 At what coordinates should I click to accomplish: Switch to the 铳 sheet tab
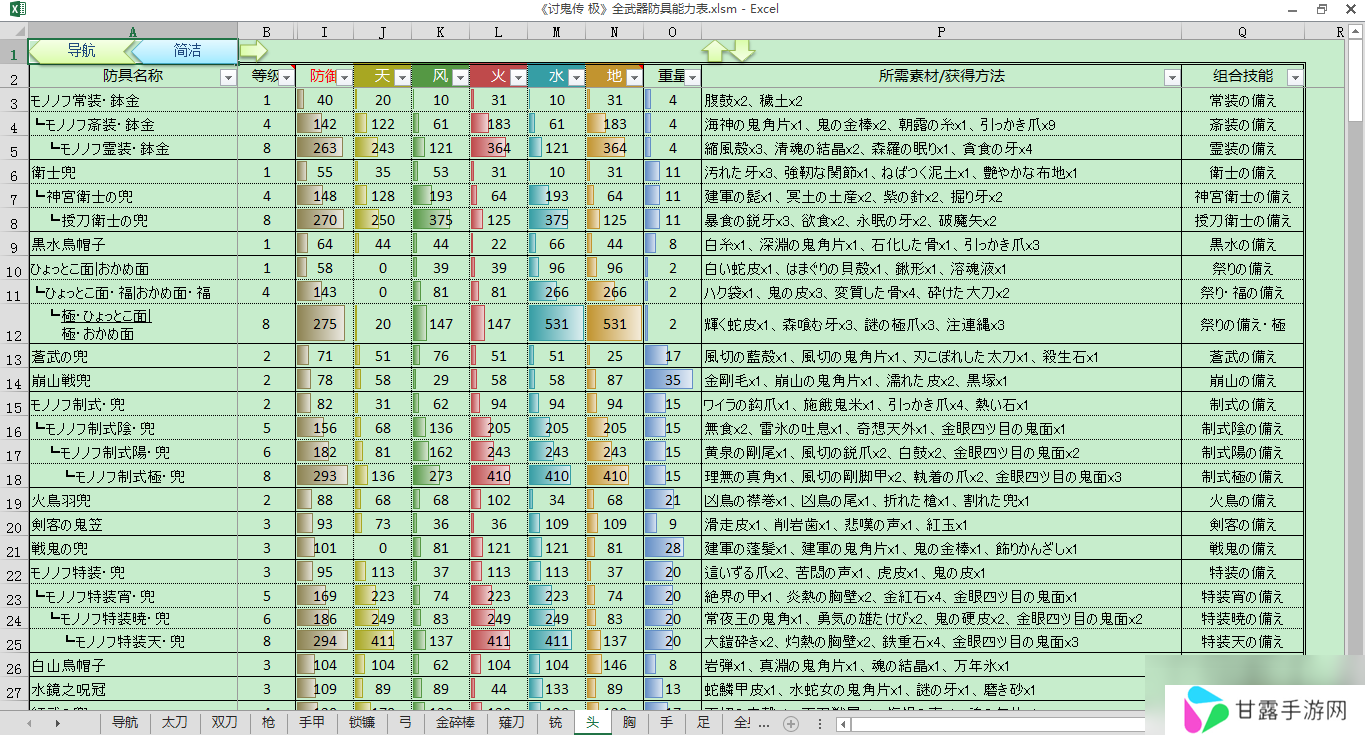555,722
